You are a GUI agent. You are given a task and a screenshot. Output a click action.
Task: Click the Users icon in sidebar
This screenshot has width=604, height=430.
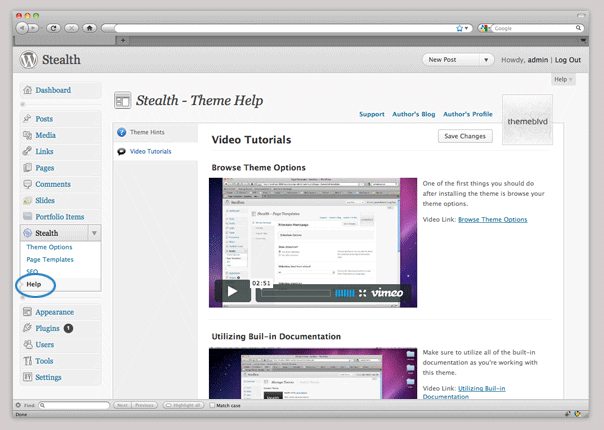click(x=27, y=344)
